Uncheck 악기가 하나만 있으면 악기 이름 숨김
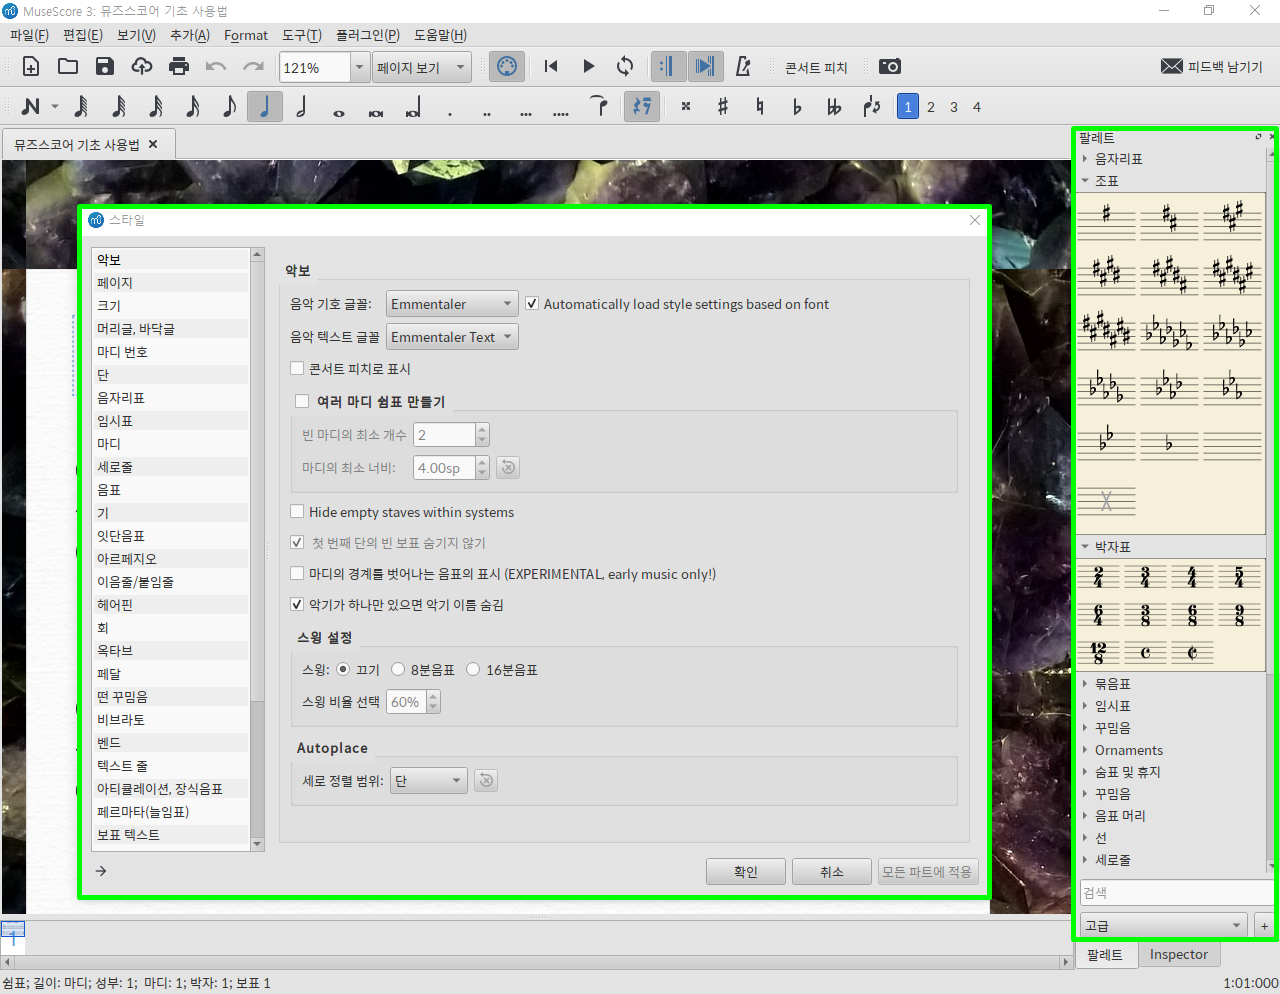1280x994 pixels. click(x=297, y=604)
